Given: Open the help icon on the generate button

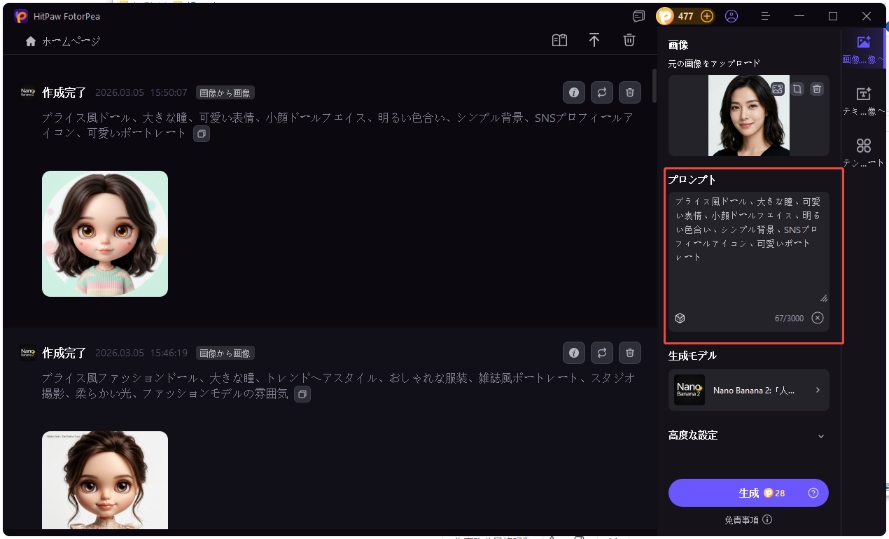Looking at the screenshot, I should click(813, 493).
